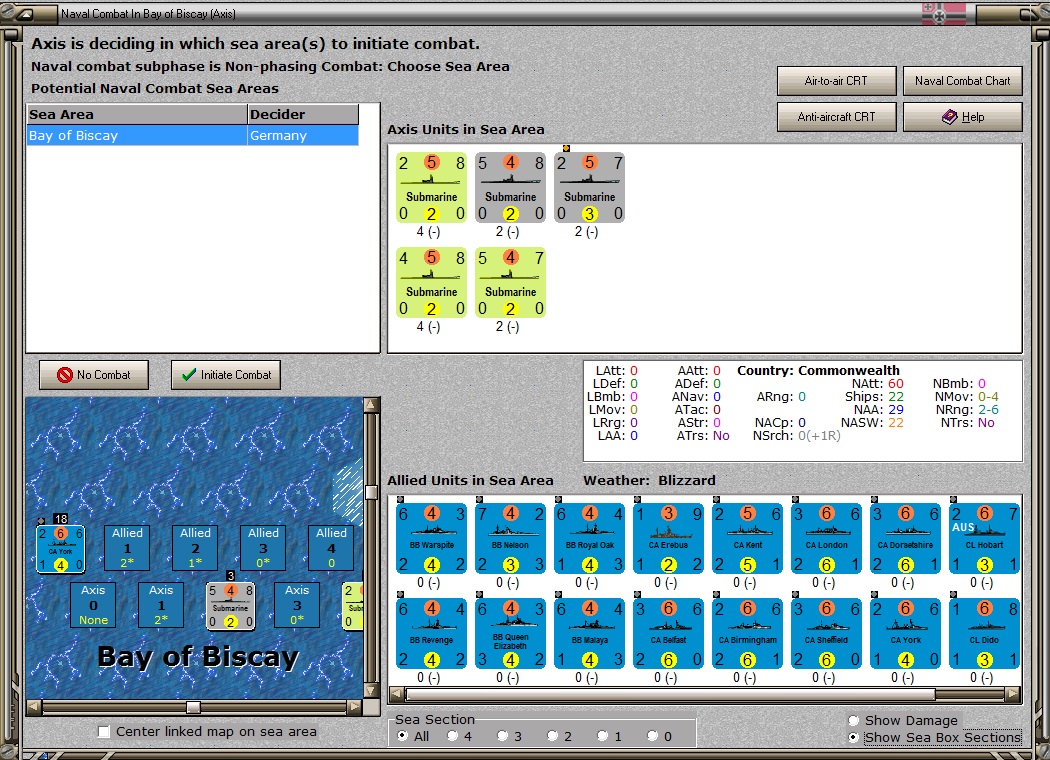The height and width of the screenshot is (760, 1050).
Task: Select Show Sea Box Sections option
Action: 853,737
